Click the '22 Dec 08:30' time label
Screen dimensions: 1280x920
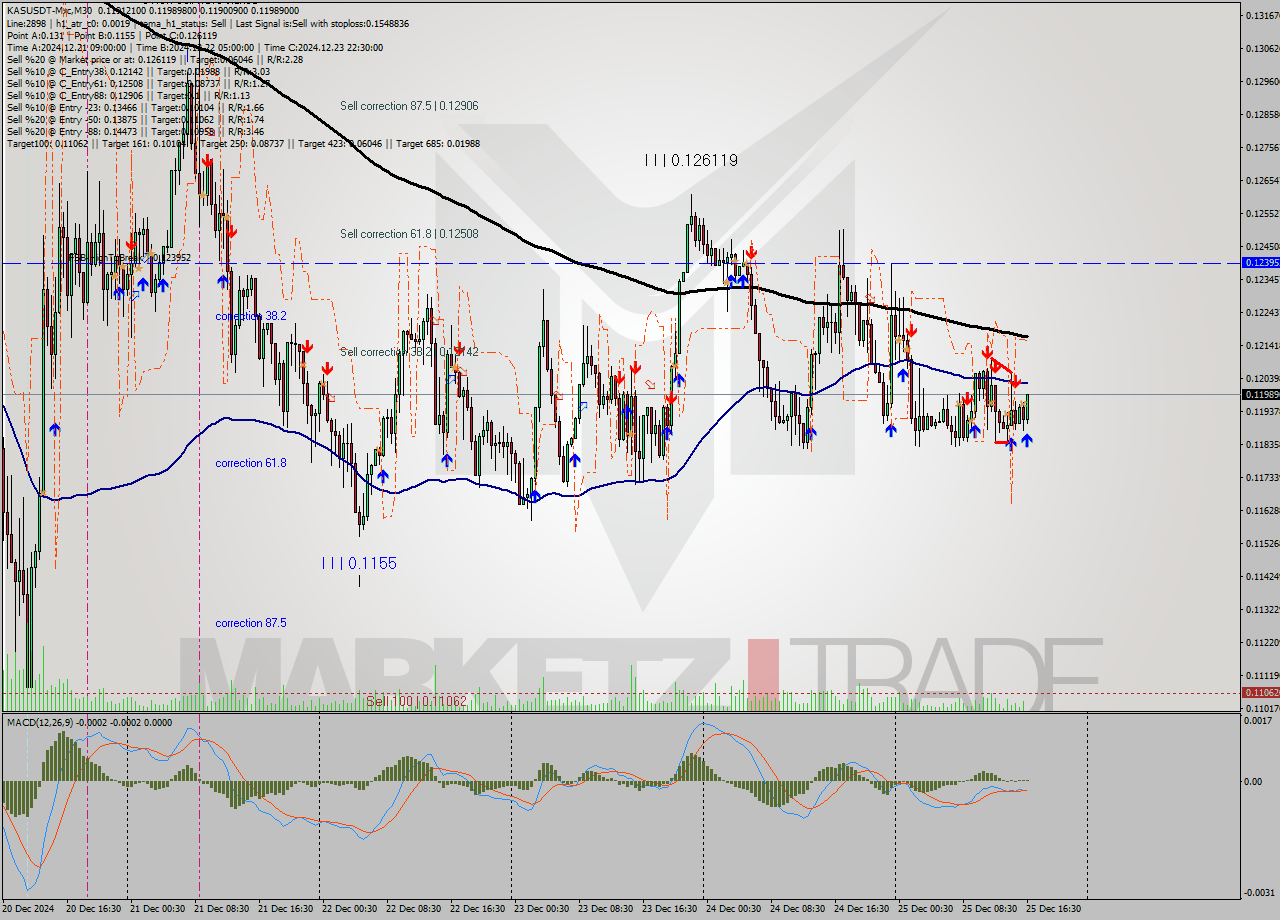(x=414, y=909)
